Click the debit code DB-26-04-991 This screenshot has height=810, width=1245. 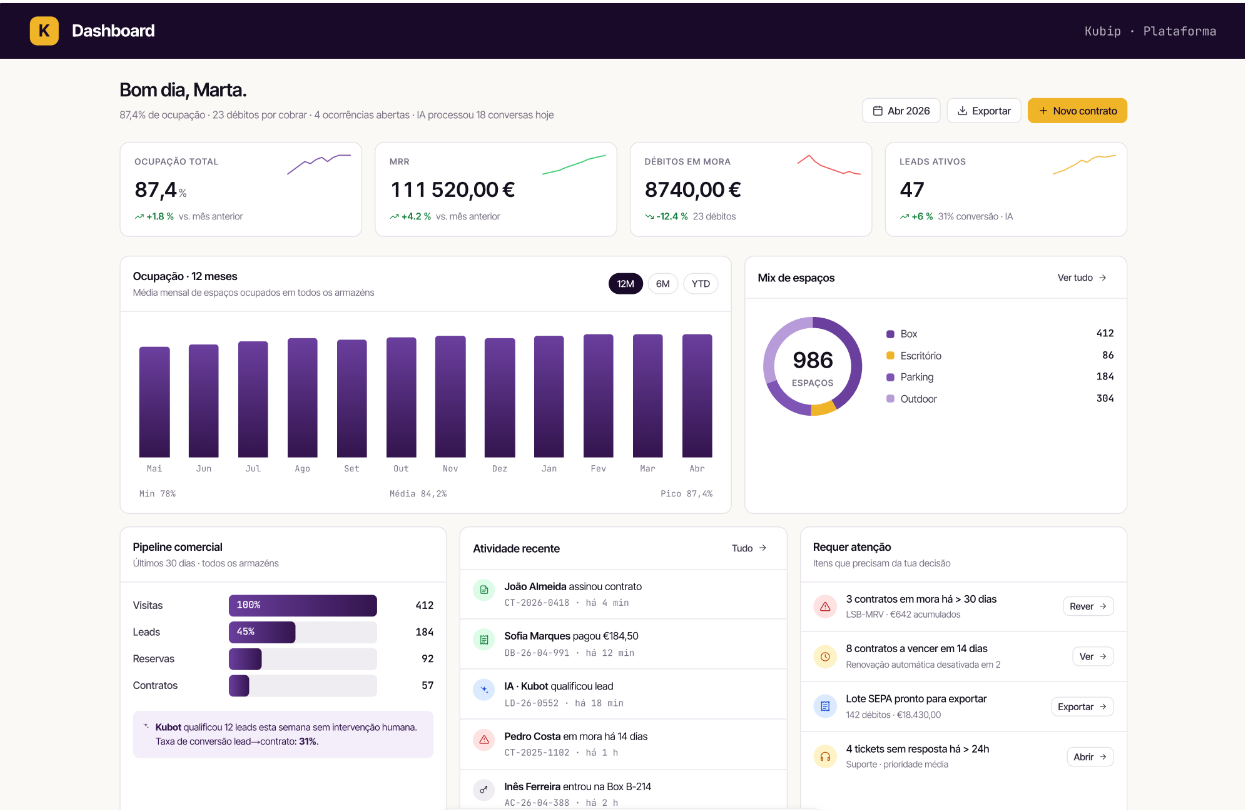(537, 653)
